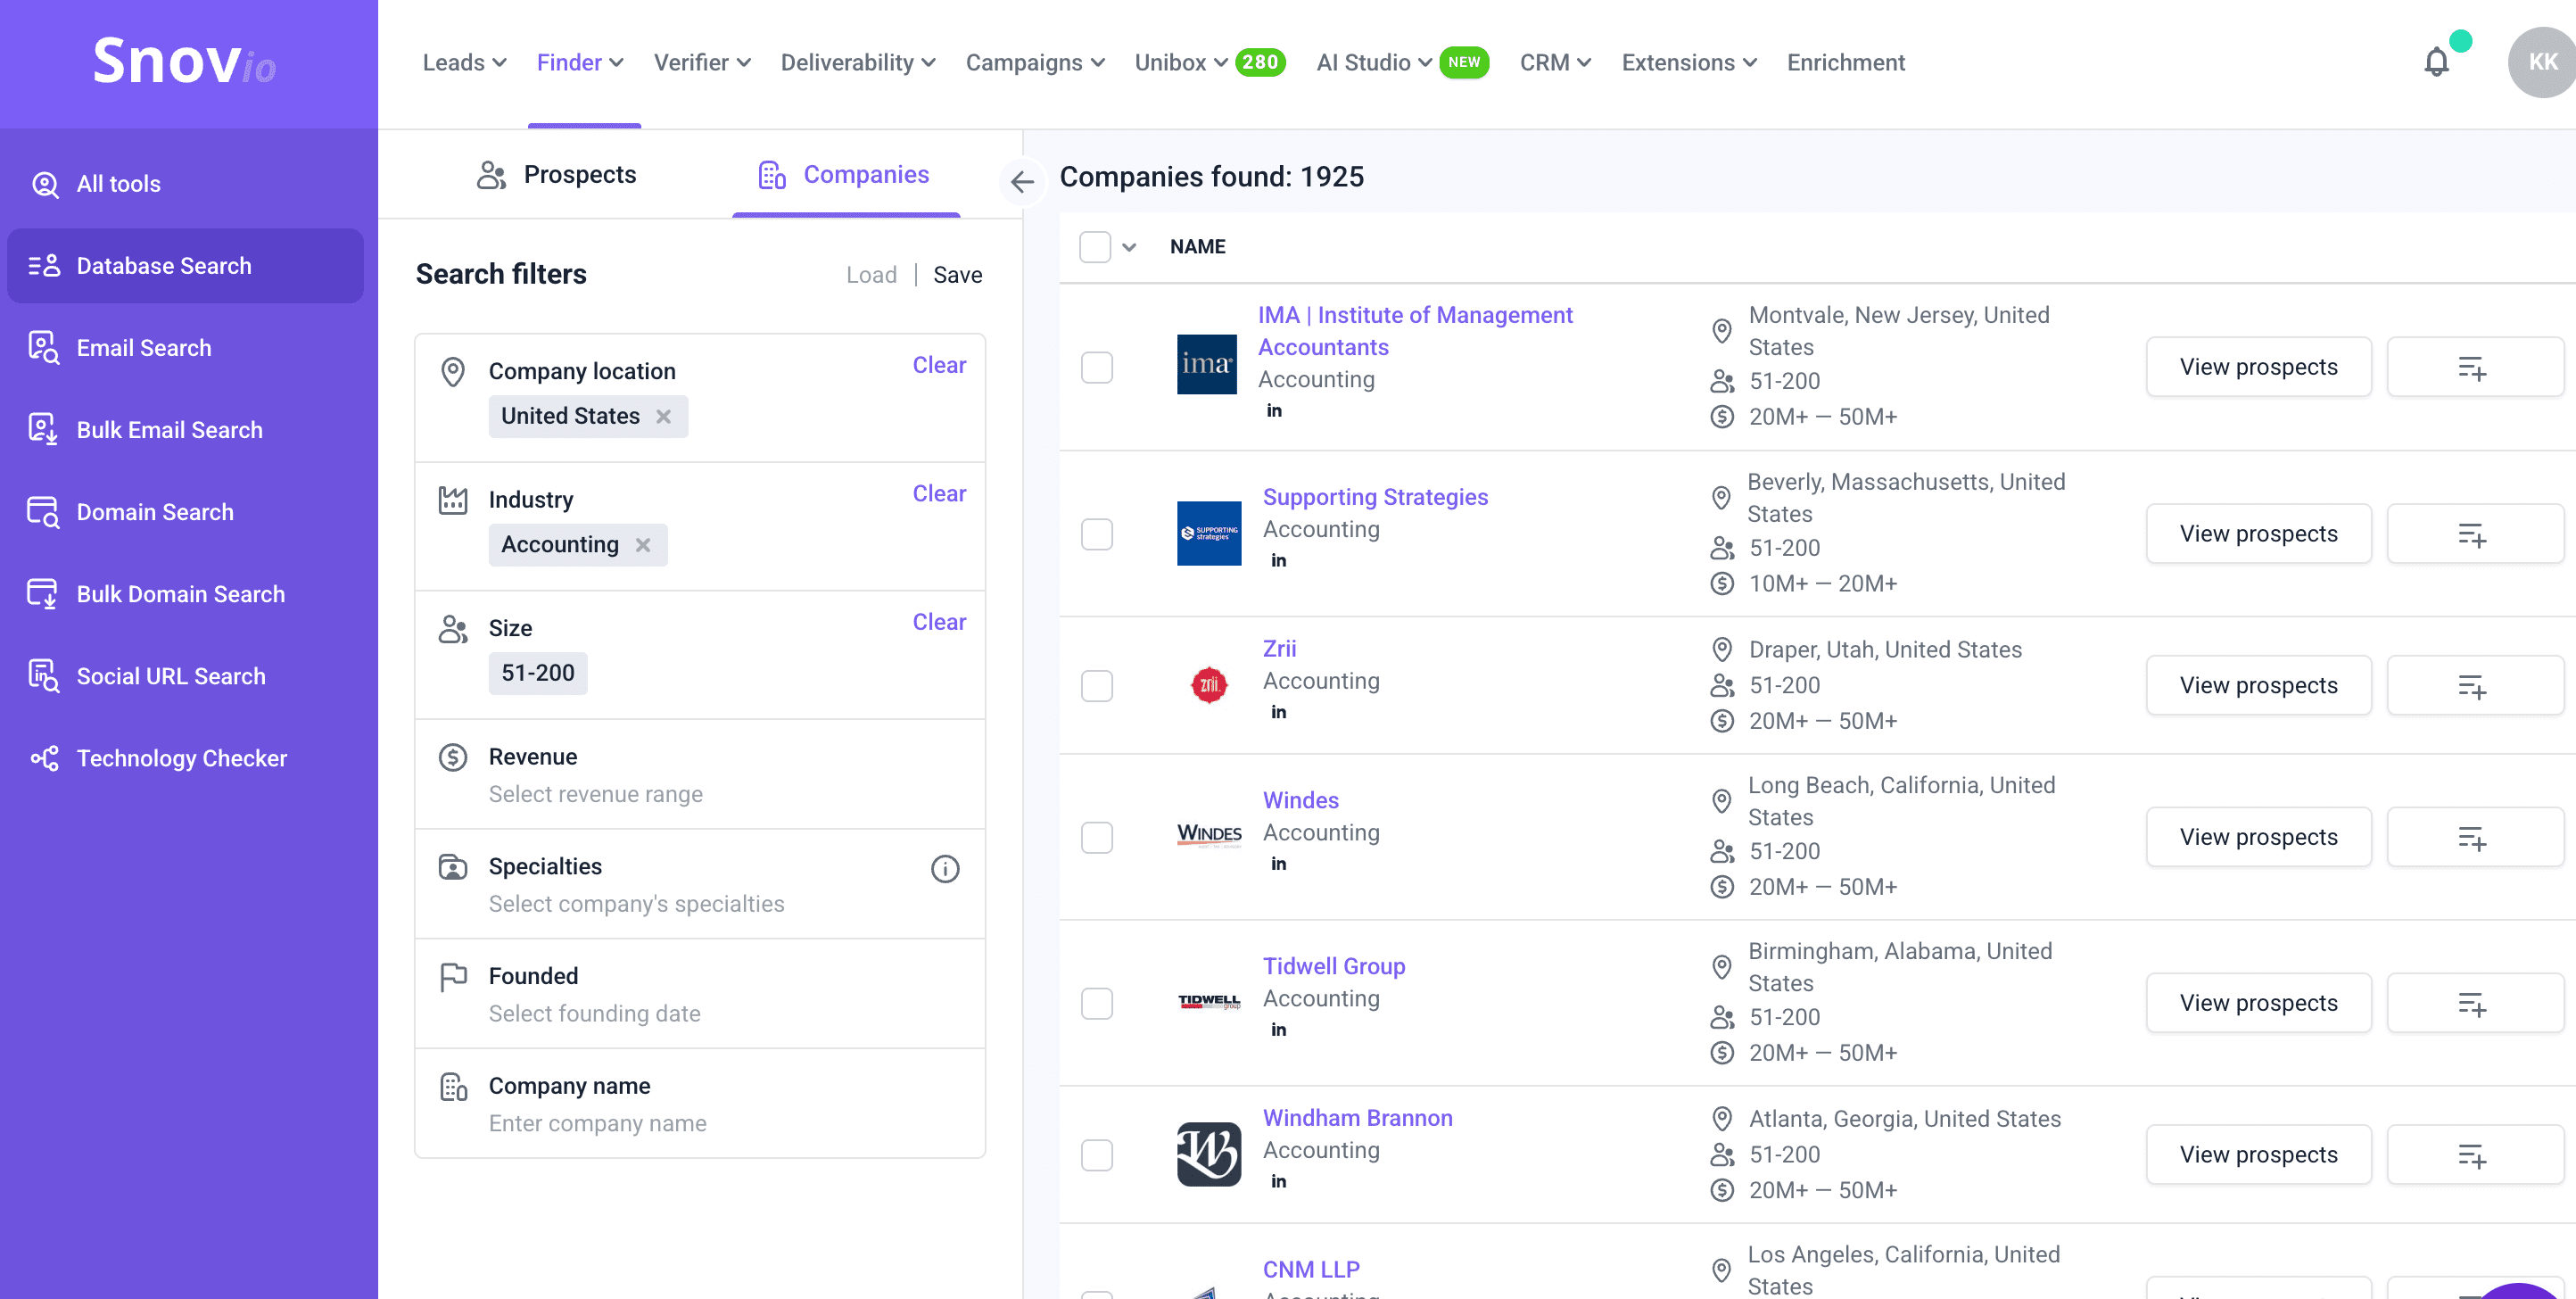
Task: Toggle the select-all companies checkbox
Action: point(1095,247)
